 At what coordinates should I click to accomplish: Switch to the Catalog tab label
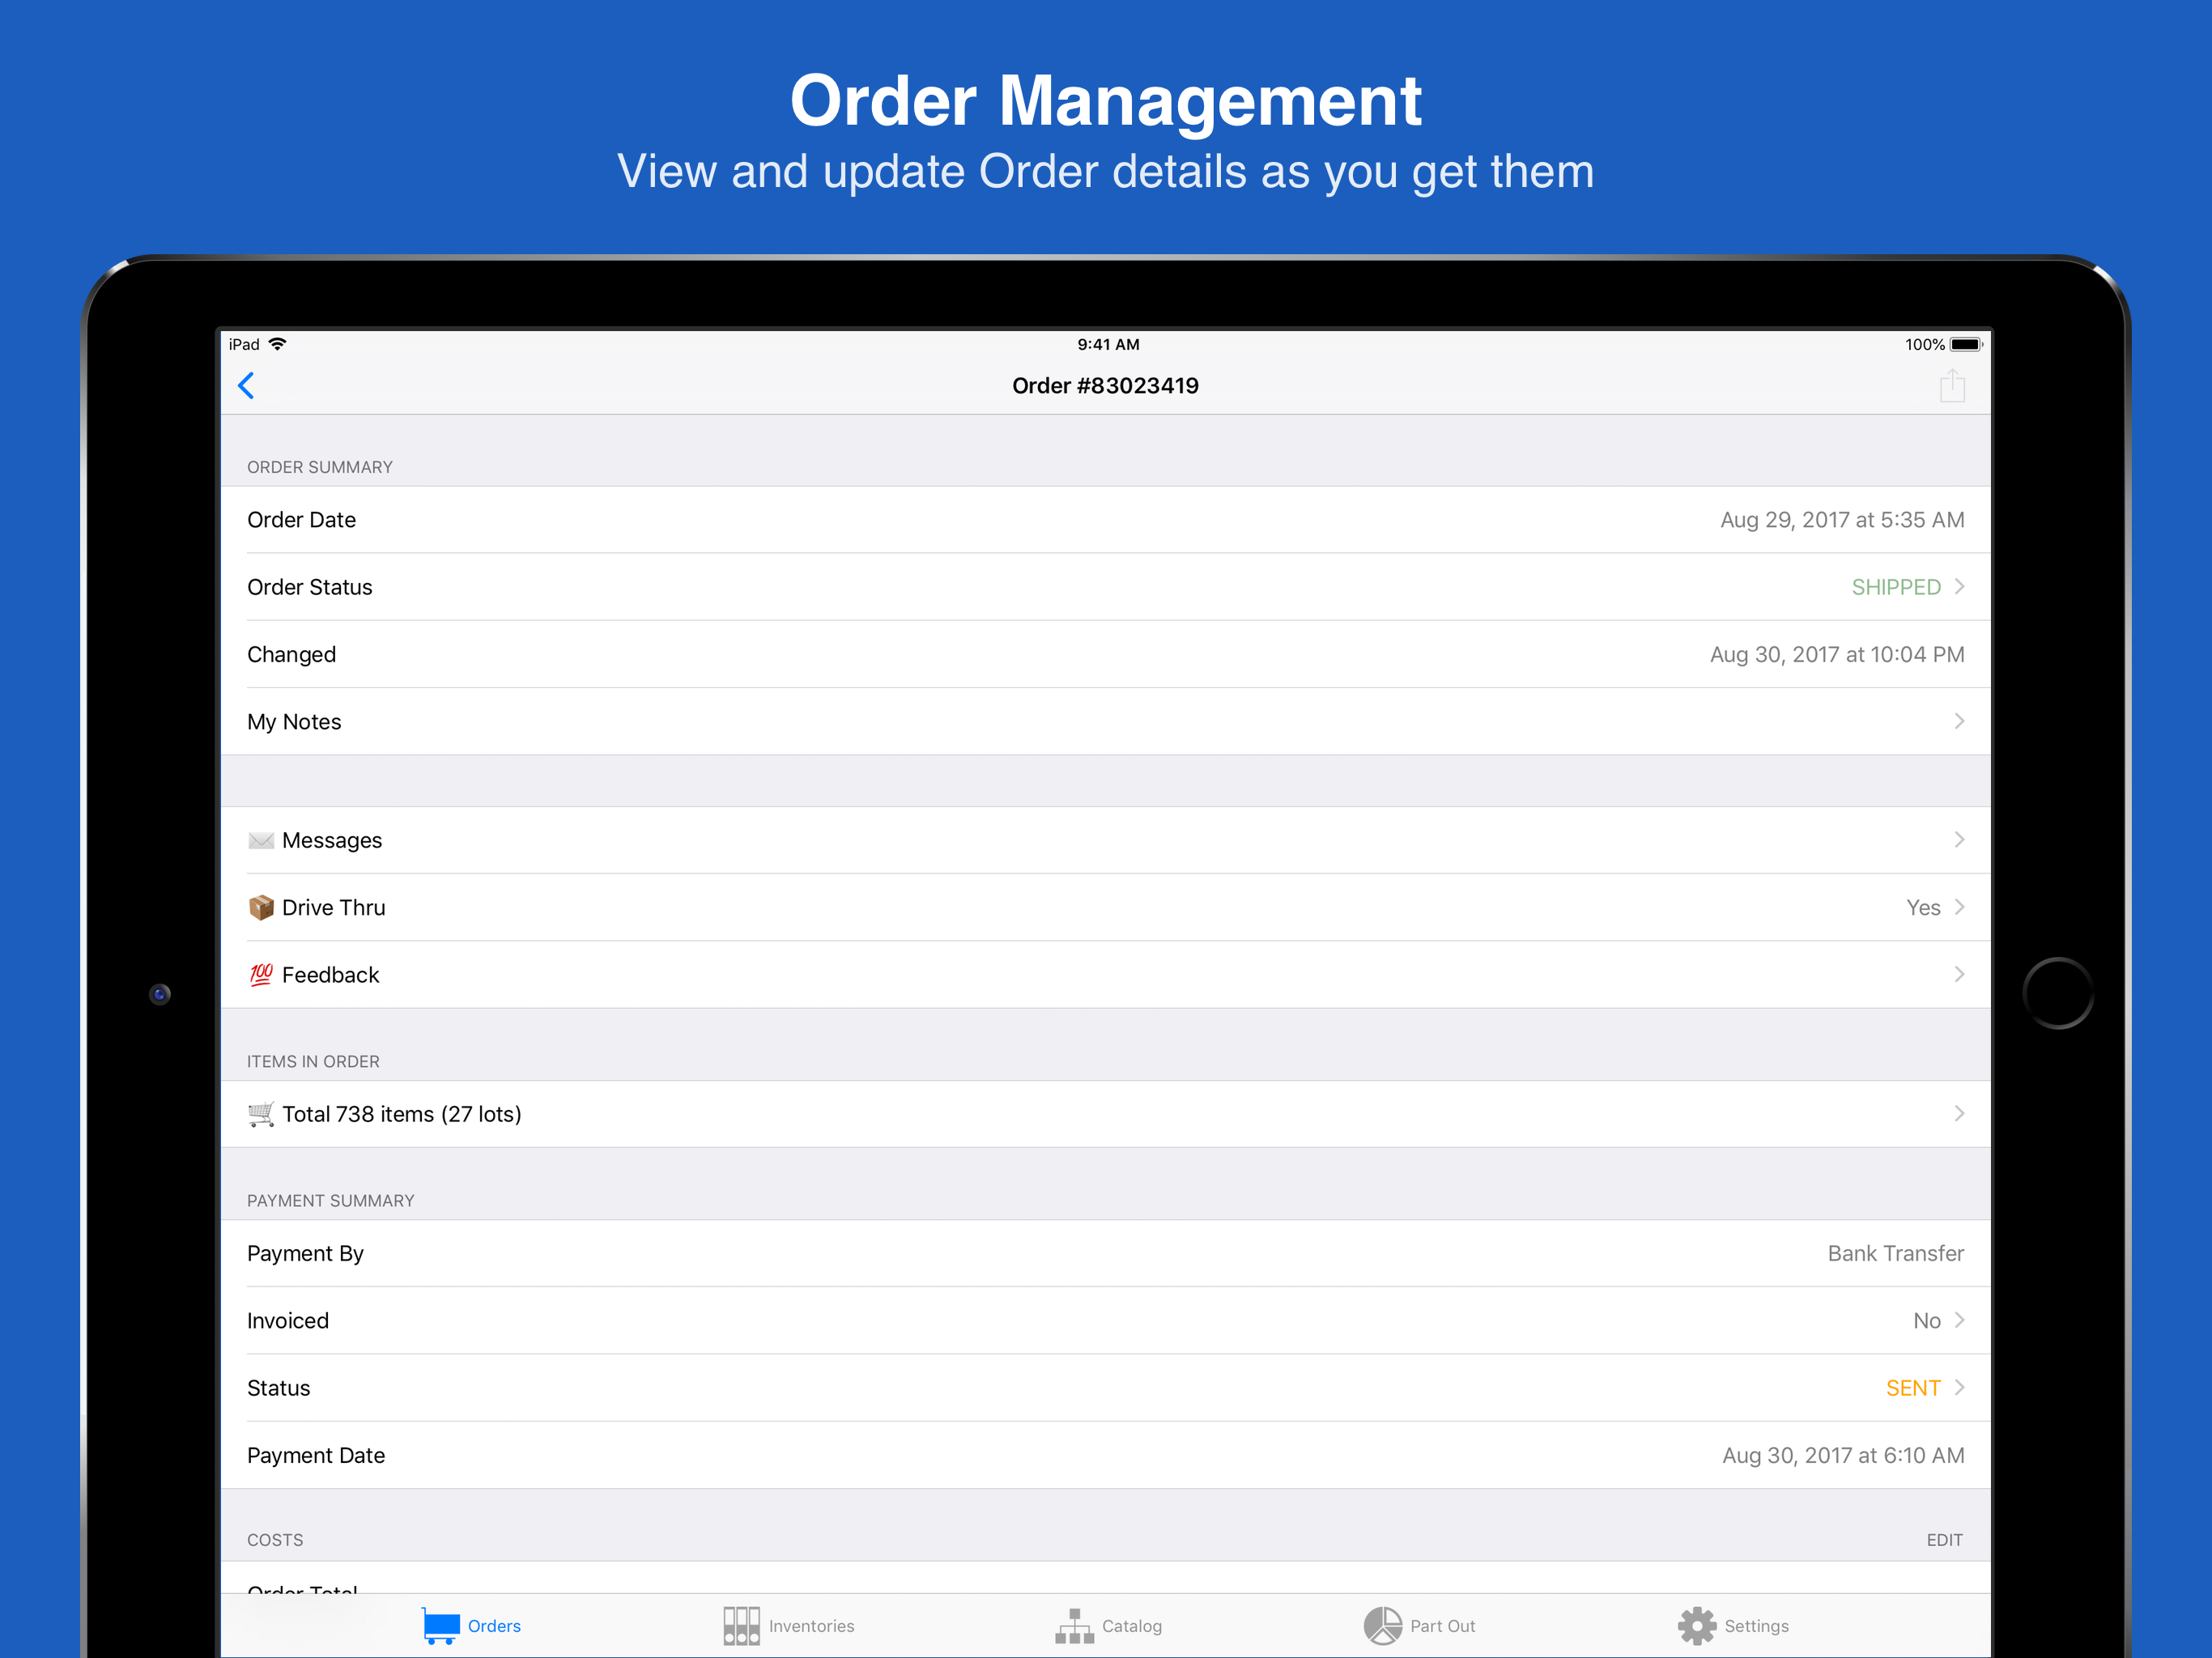[x=1131, y=1626]
